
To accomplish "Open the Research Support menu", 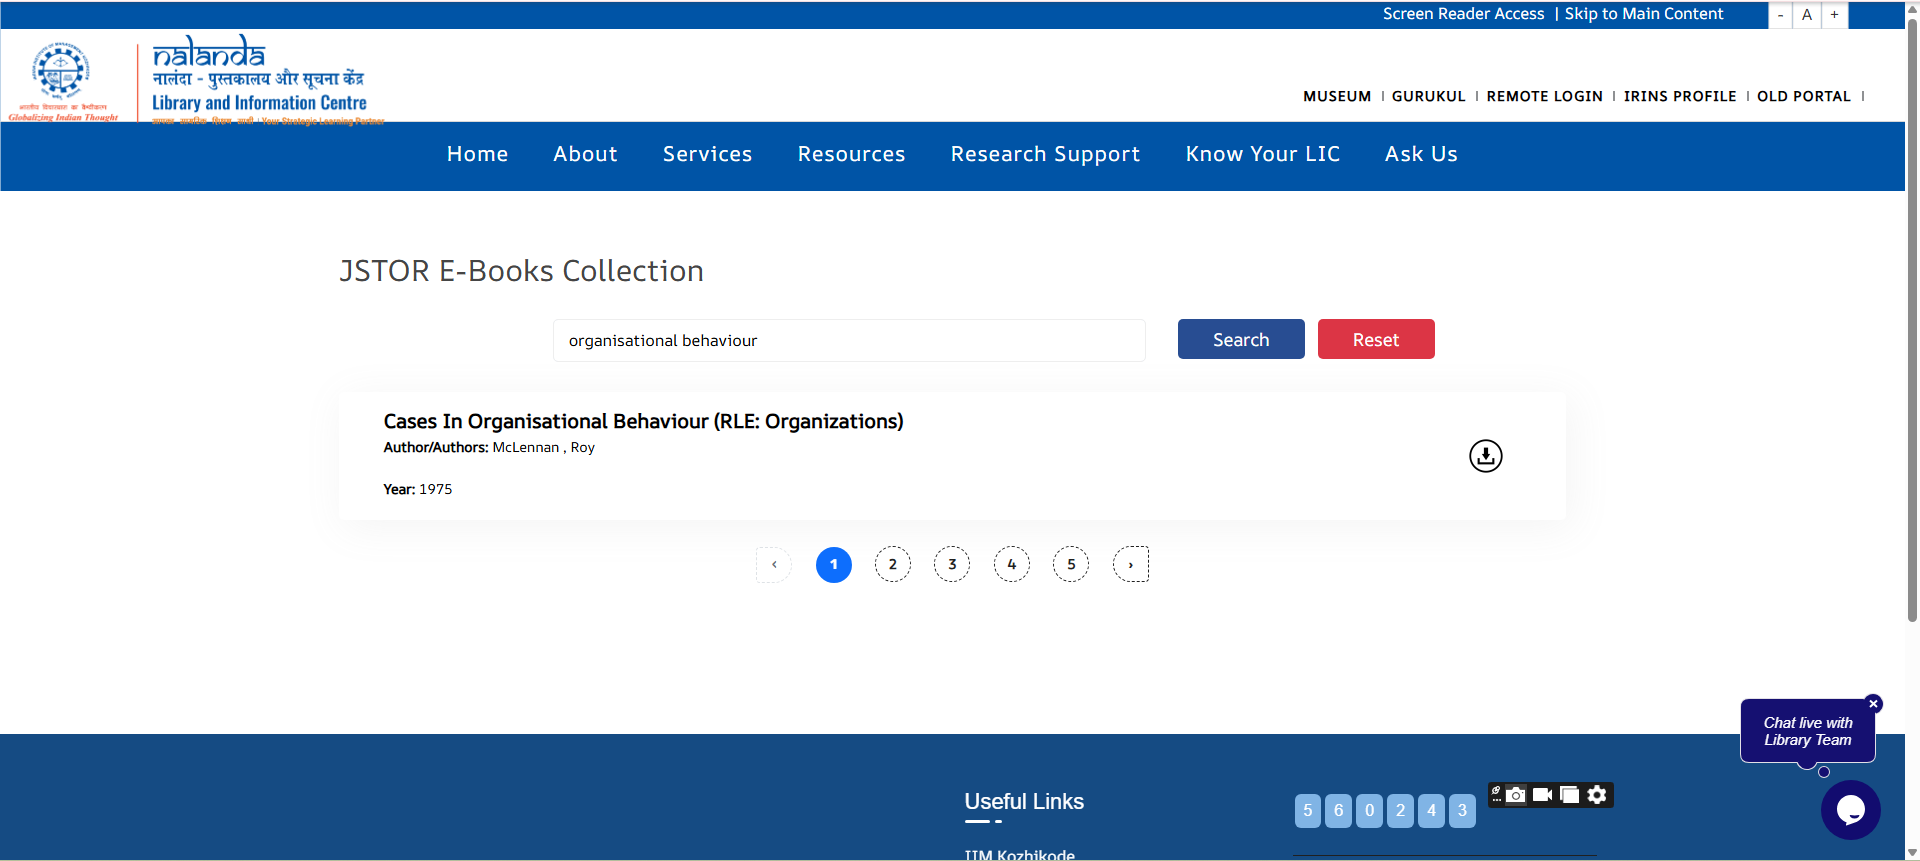I will click(1045, 154).
